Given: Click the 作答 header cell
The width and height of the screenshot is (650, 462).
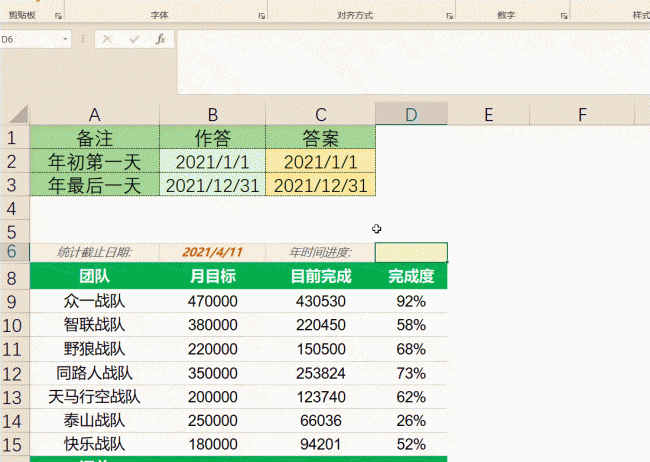Looking at the screenshot, I should click(x=213, y=138).
